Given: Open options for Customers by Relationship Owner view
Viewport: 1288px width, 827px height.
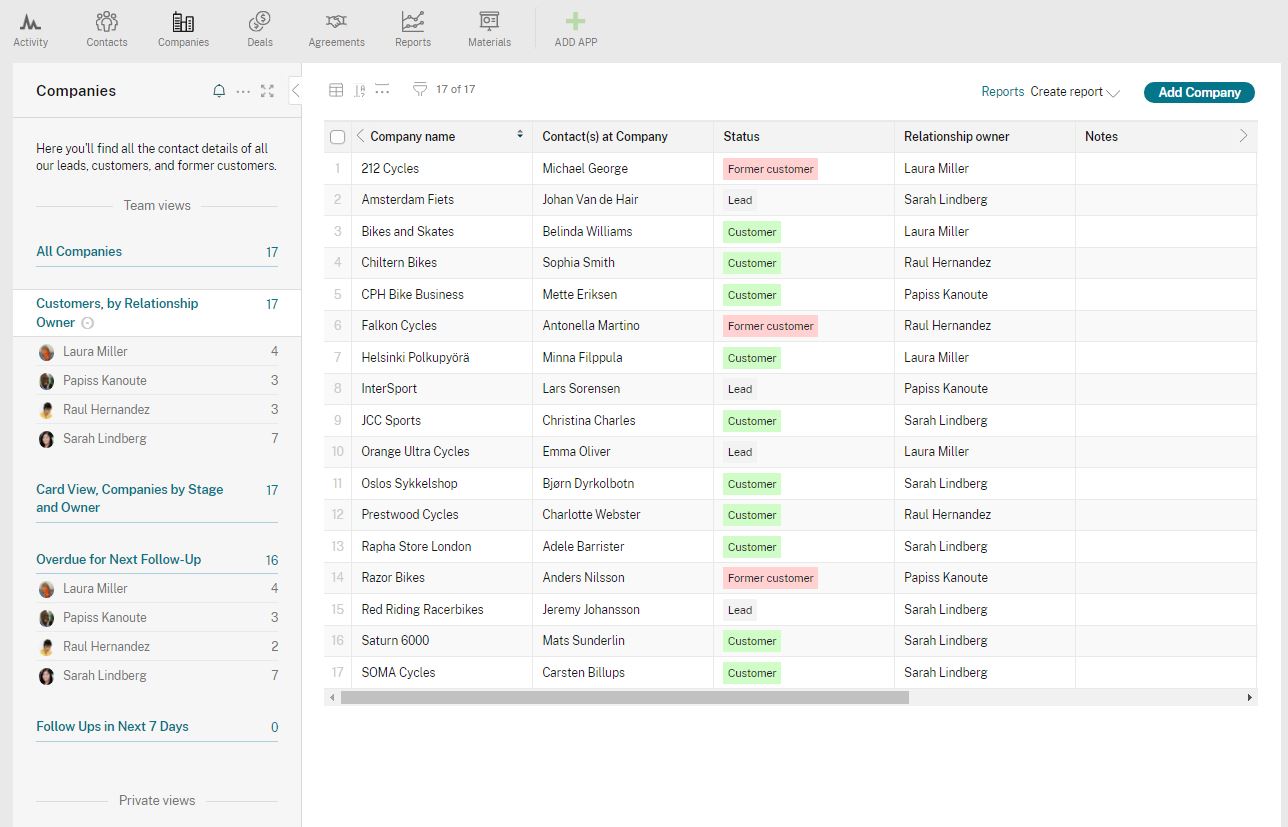Looking at the screenshot, I should [x=88, y=323].
